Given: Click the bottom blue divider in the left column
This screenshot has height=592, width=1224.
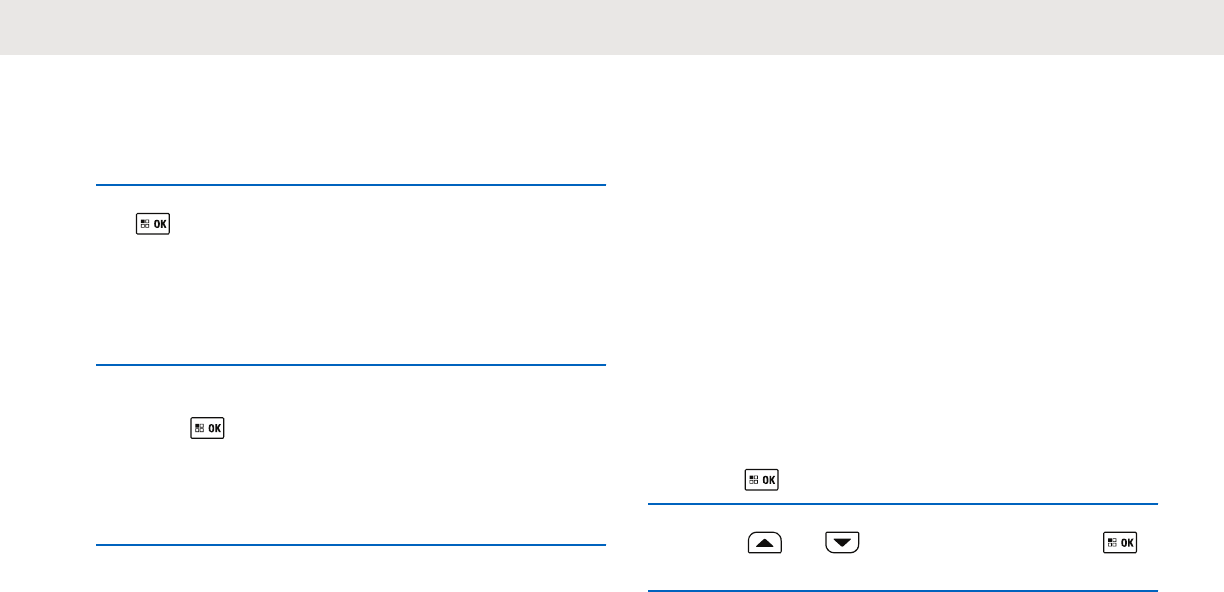Looking at the screenshot, I should [351, 545].
